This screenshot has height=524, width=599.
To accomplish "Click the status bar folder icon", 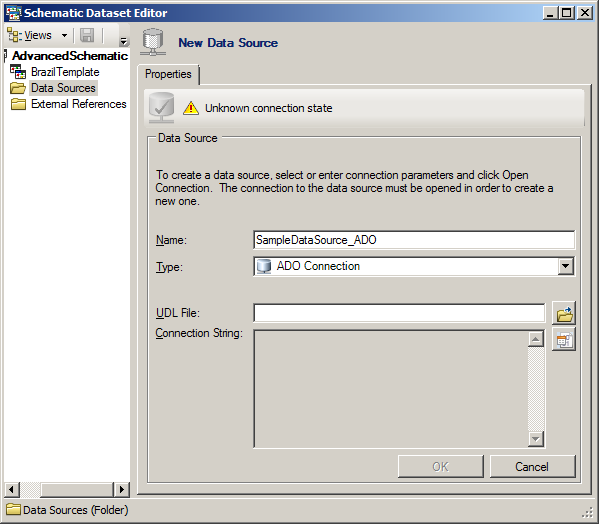I will click(13, 509).
